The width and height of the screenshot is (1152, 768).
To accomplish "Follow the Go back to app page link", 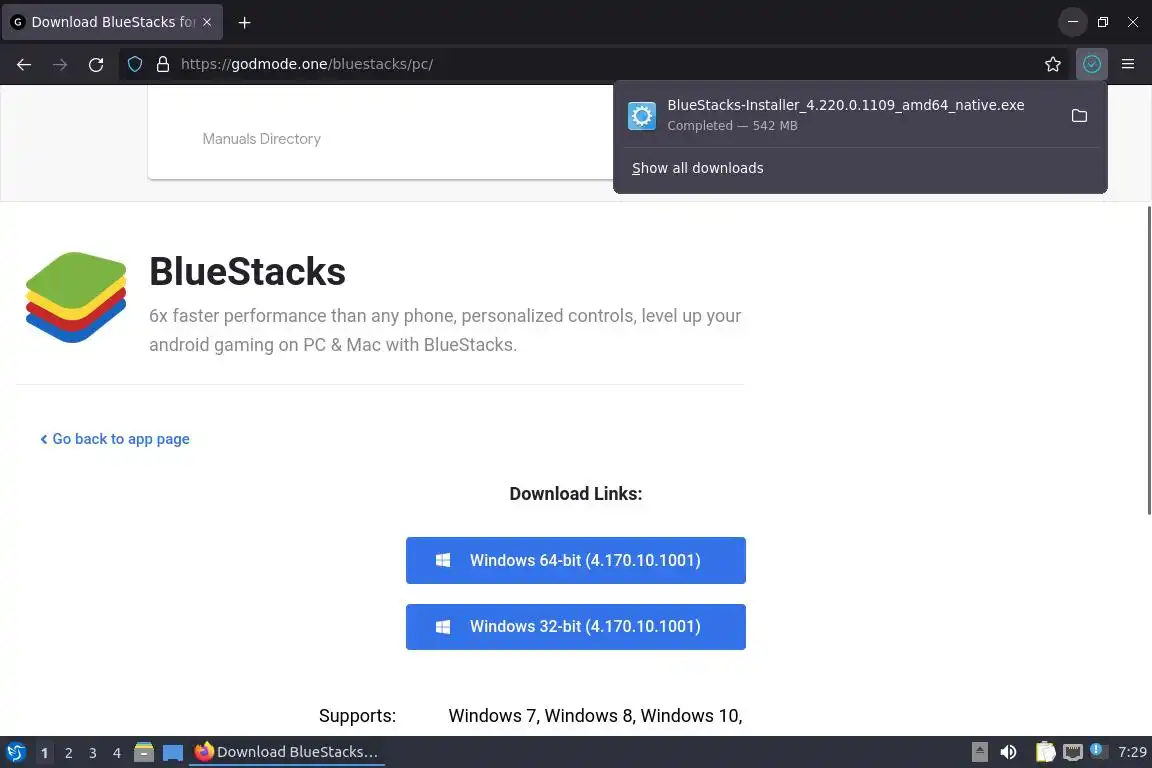I will 115,439.
